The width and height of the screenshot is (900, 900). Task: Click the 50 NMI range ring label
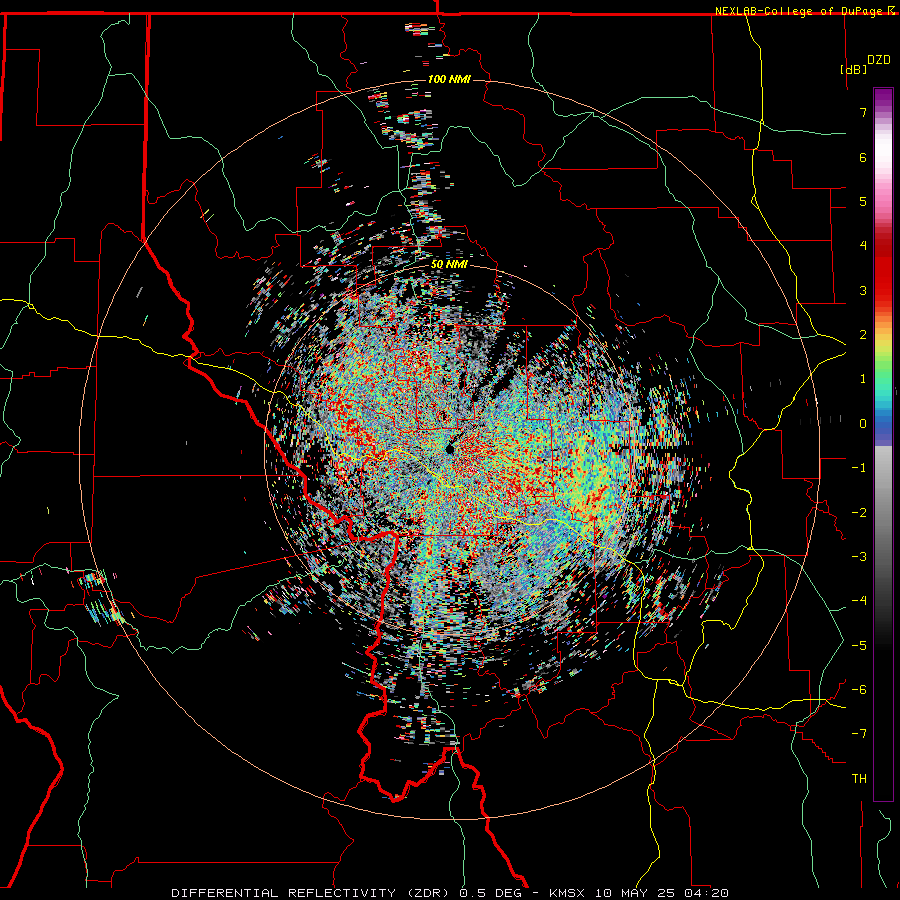click(449, 264)
